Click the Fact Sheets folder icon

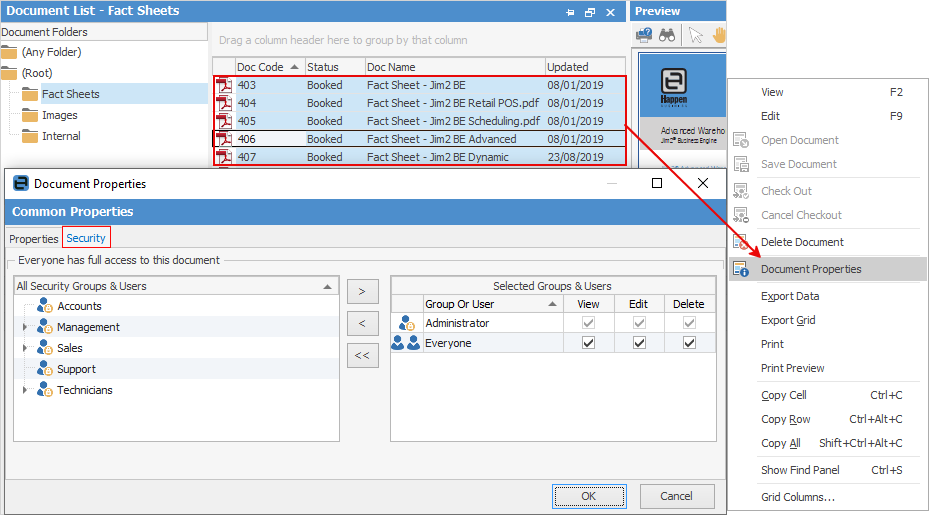[x=30, y=94]
